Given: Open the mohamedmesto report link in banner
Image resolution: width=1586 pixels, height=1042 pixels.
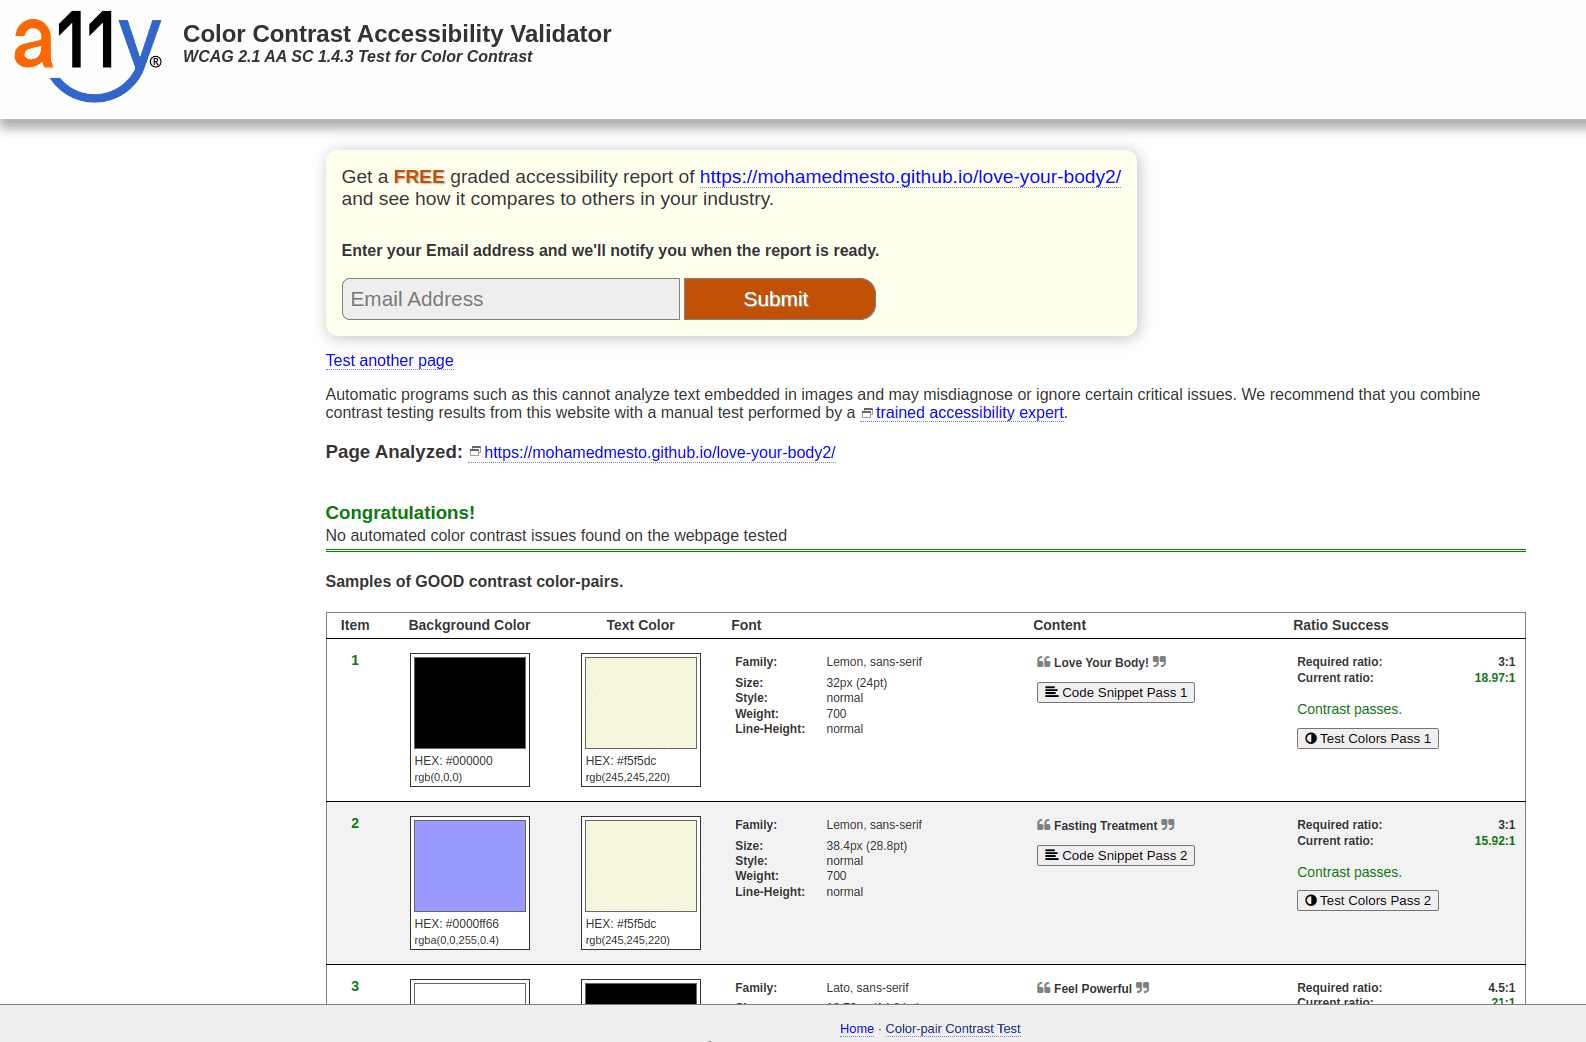Looking at the screenshot, I should (910, 177).
